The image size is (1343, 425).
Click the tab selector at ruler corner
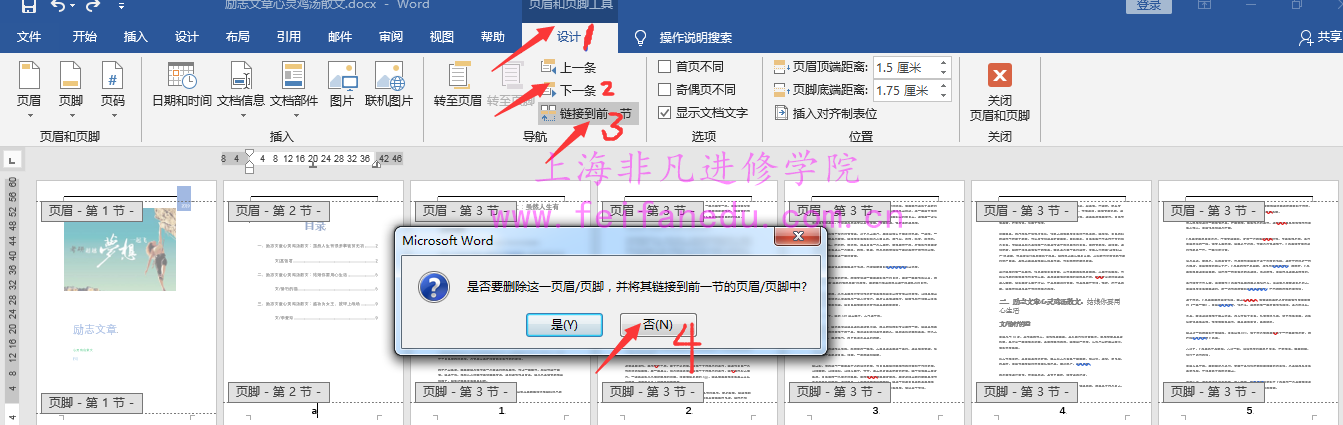point(12,159)
